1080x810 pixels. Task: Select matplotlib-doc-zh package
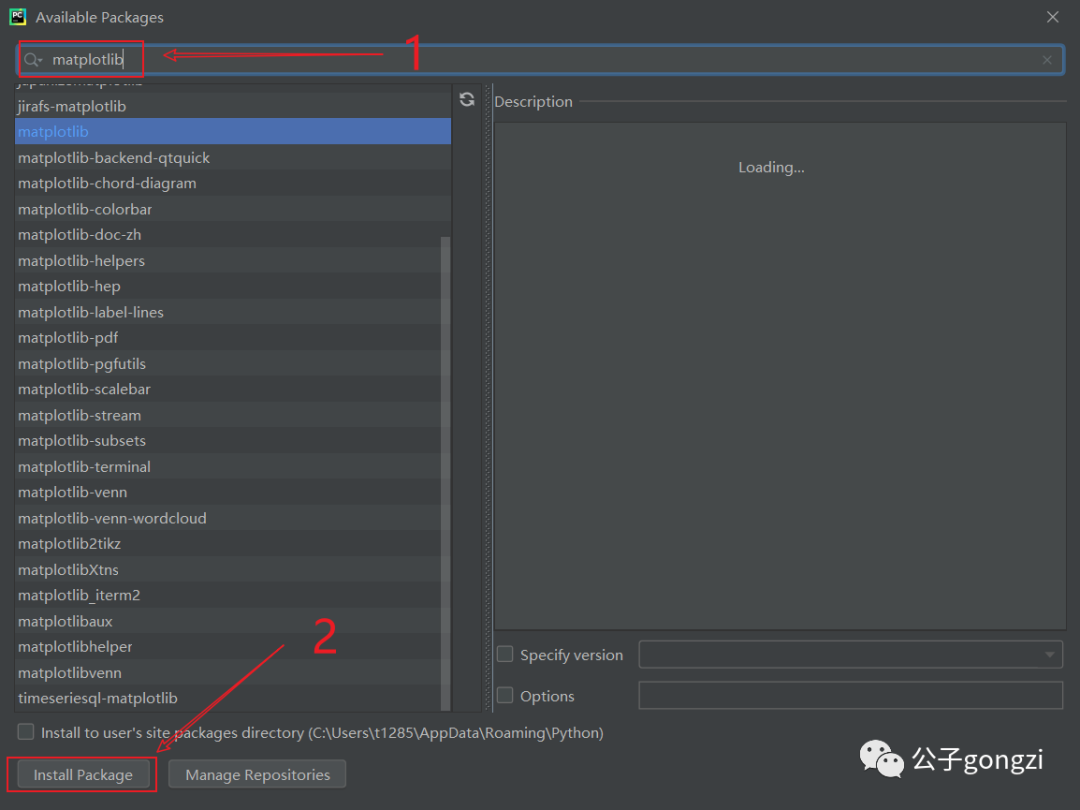[x=233, y=235]
